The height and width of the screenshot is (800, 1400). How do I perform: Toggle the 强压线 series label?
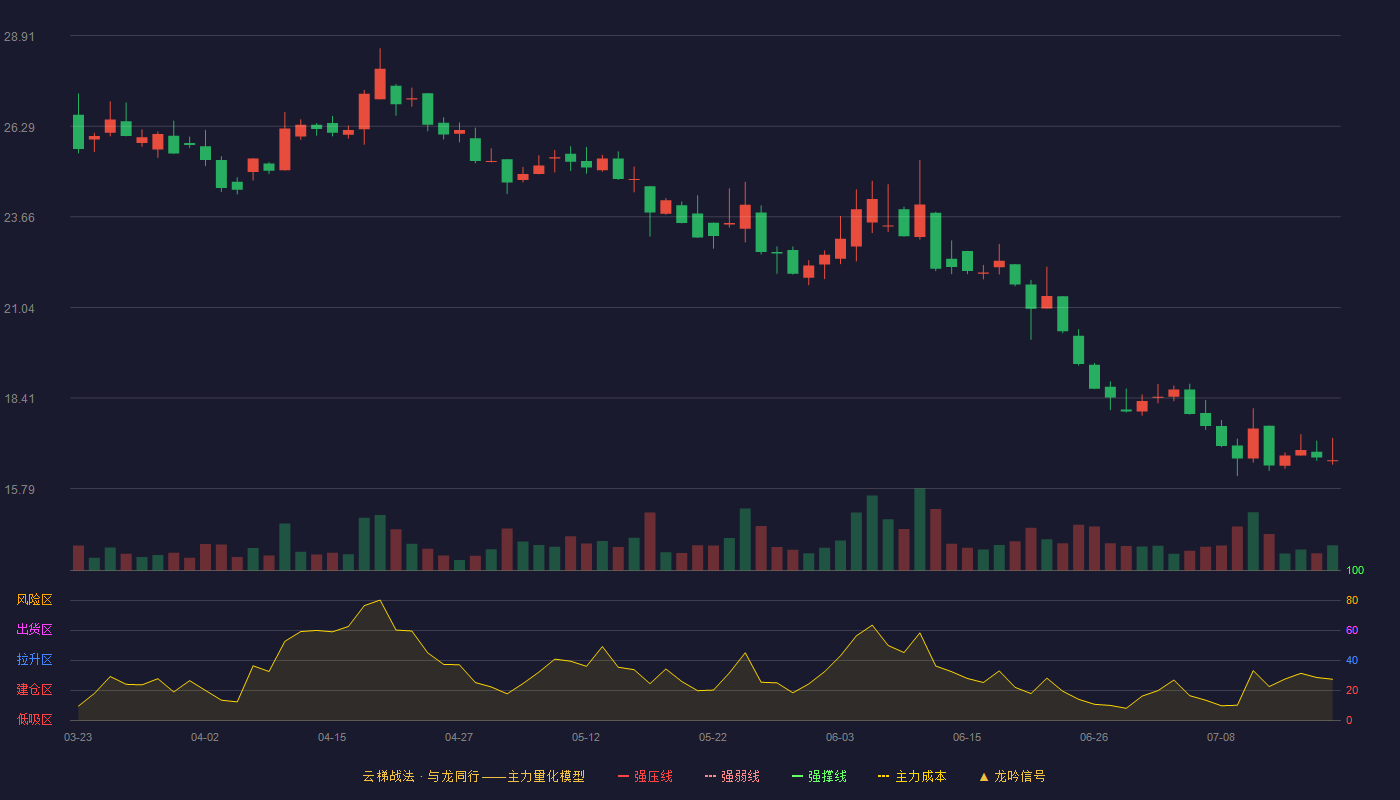[x=653, y=776]
